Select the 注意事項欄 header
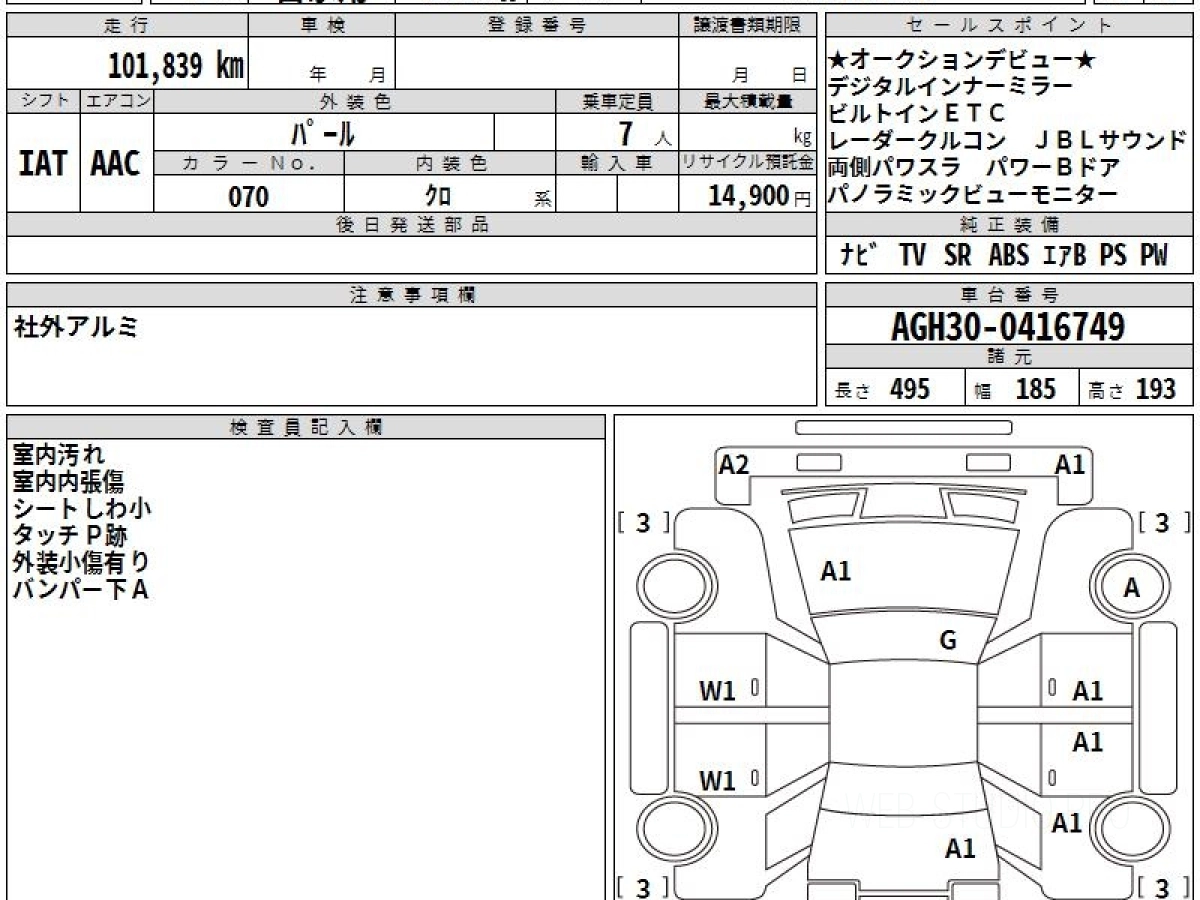 point(411,295)
